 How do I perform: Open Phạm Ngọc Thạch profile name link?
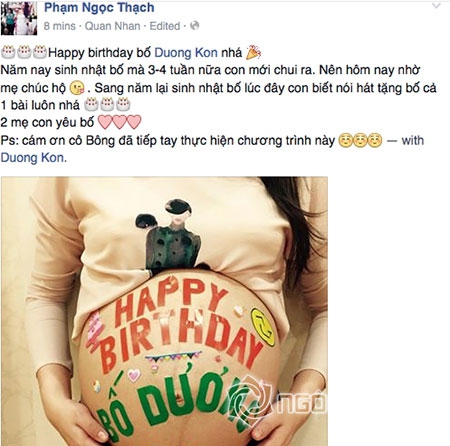click(x=99, y=7)
